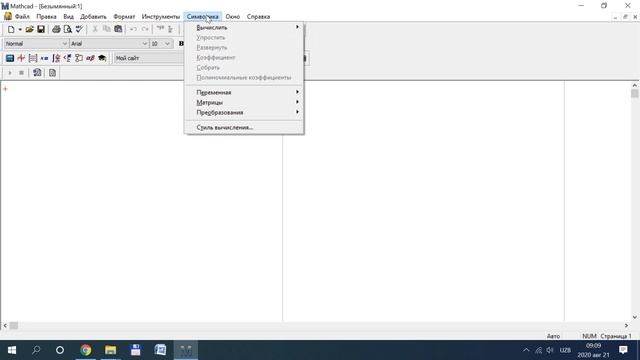Expand the Преобразования submenu
This screenshot has height=360, width=640.
point(244,112)
